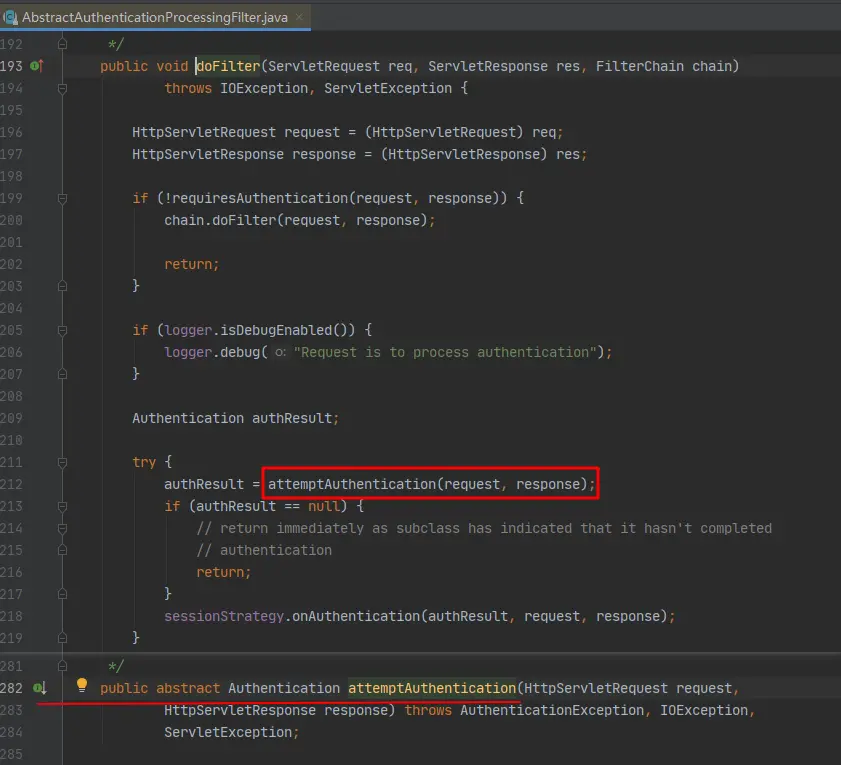Click line number 193 in the gutter

[11, 66]
